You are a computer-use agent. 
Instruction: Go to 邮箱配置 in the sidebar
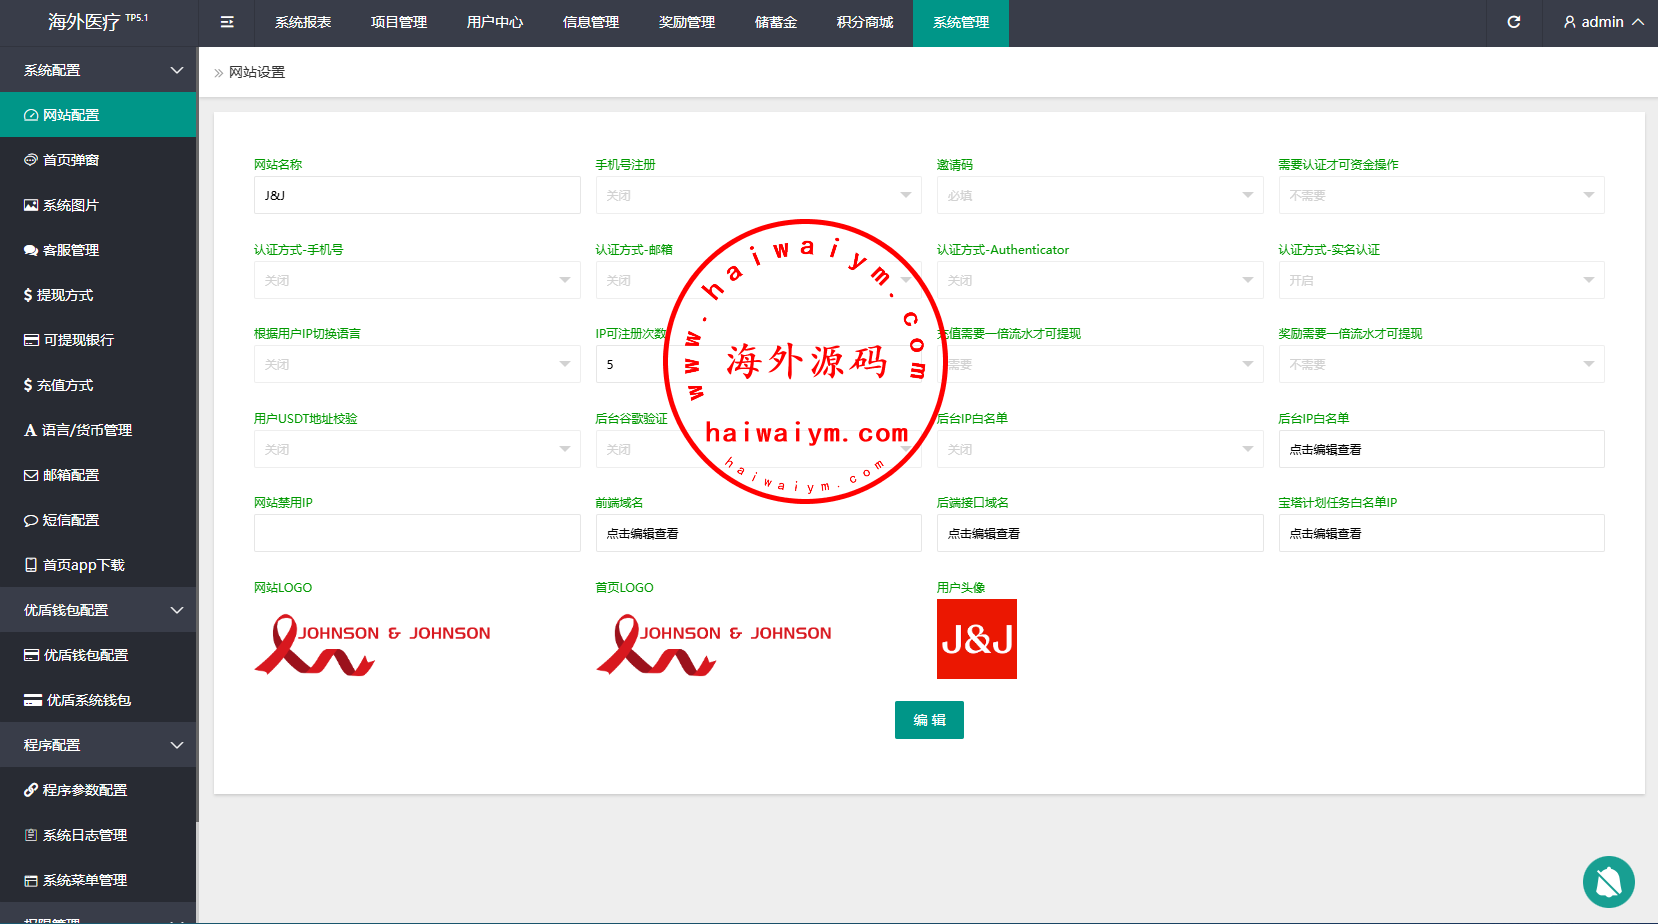[98, 475]
